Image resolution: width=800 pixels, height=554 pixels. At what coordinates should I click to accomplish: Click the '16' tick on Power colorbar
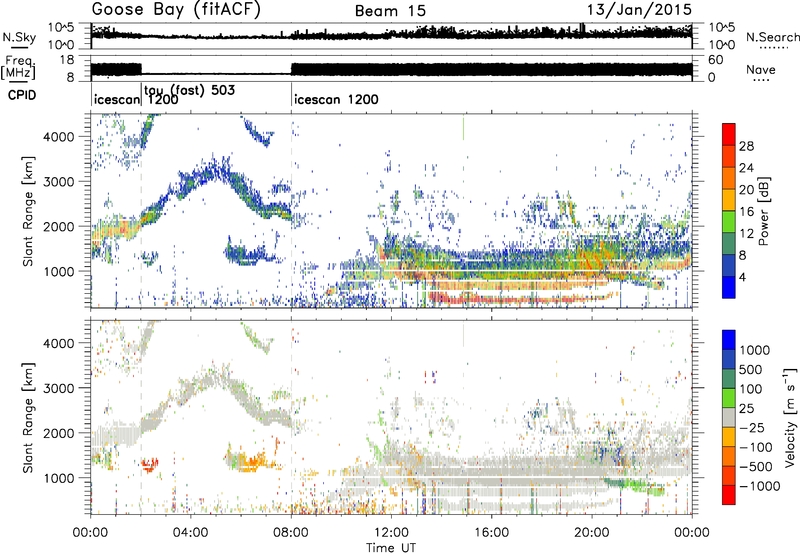click(746, 212)
